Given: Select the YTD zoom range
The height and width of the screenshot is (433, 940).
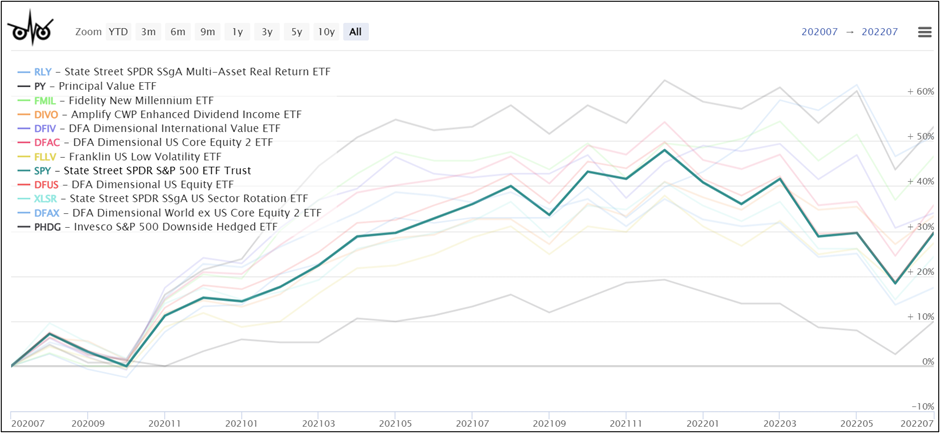Looking at the screenshot, I should (118, 32).
